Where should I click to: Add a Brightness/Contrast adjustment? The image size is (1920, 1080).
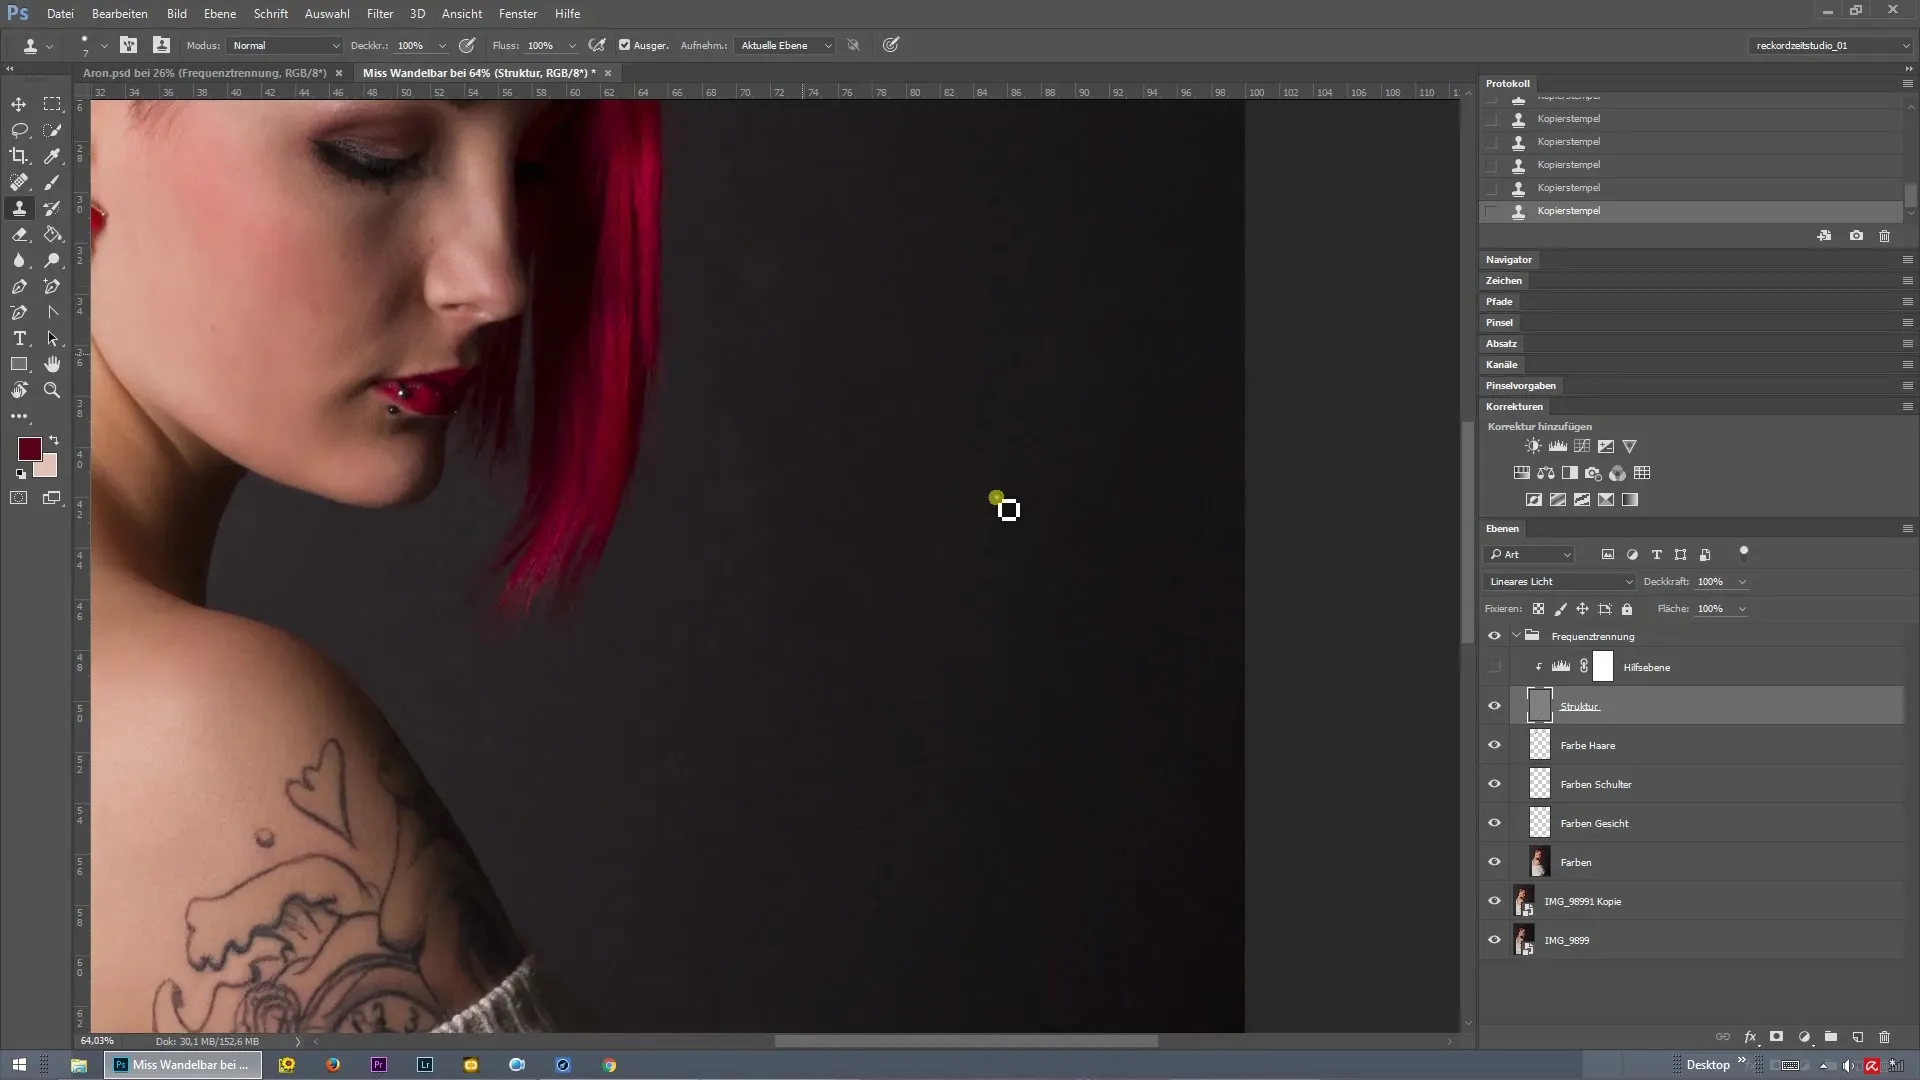pyautogui.click(x=1533, y=446)
